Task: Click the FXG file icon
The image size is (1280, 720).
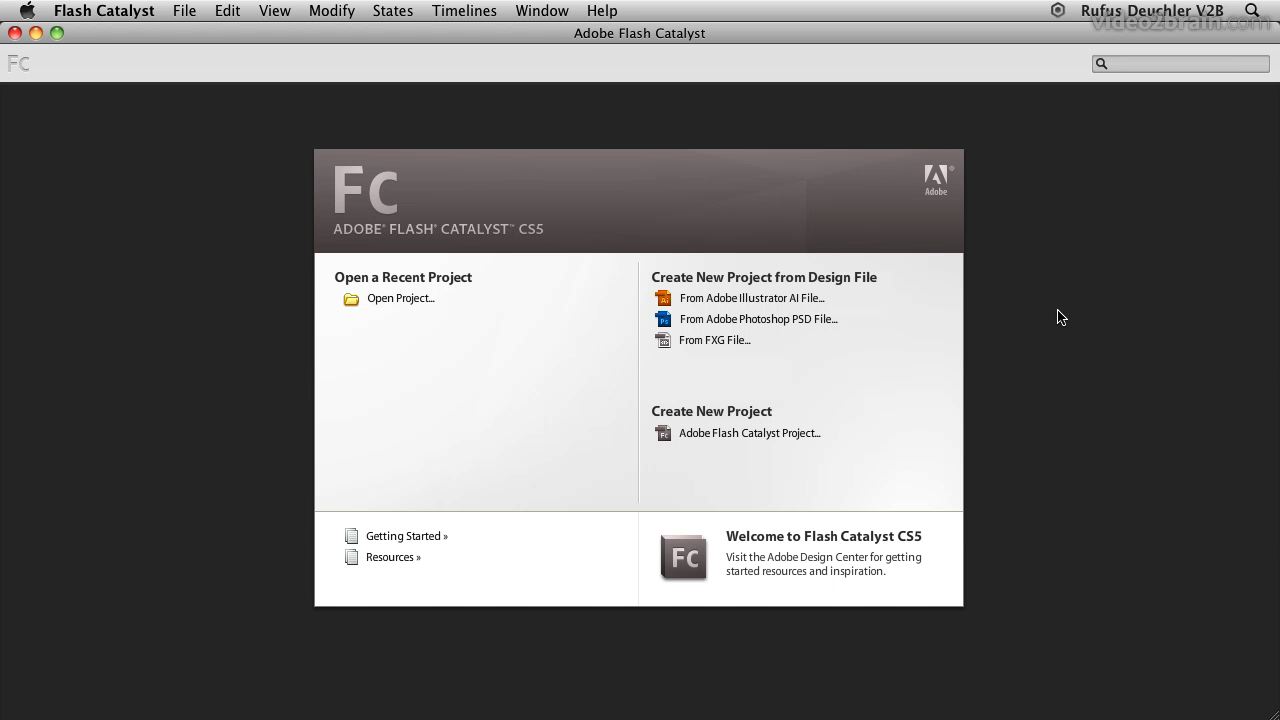Action: [x=663, y=340]
